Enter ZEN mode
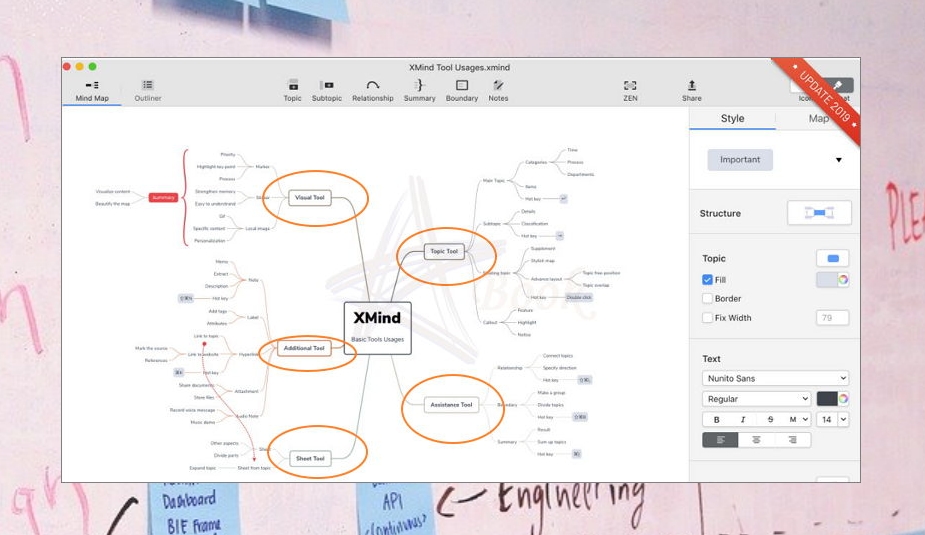This screenshot has width=925, height=535. [630, 91]
